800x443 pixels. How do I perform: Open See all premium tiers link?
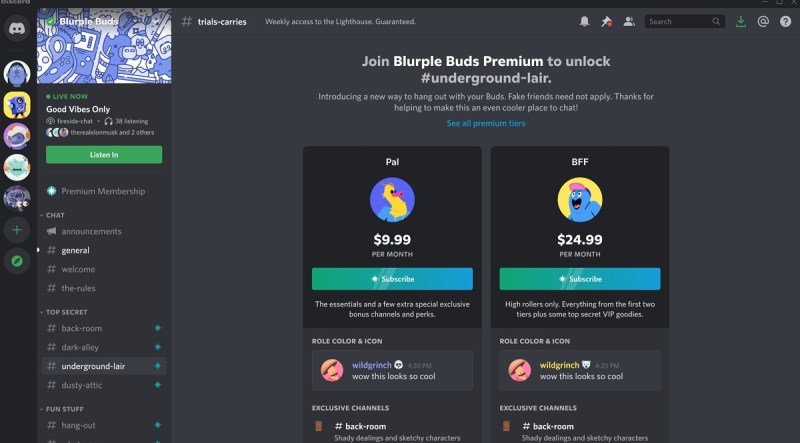click(x=486, y=124)
